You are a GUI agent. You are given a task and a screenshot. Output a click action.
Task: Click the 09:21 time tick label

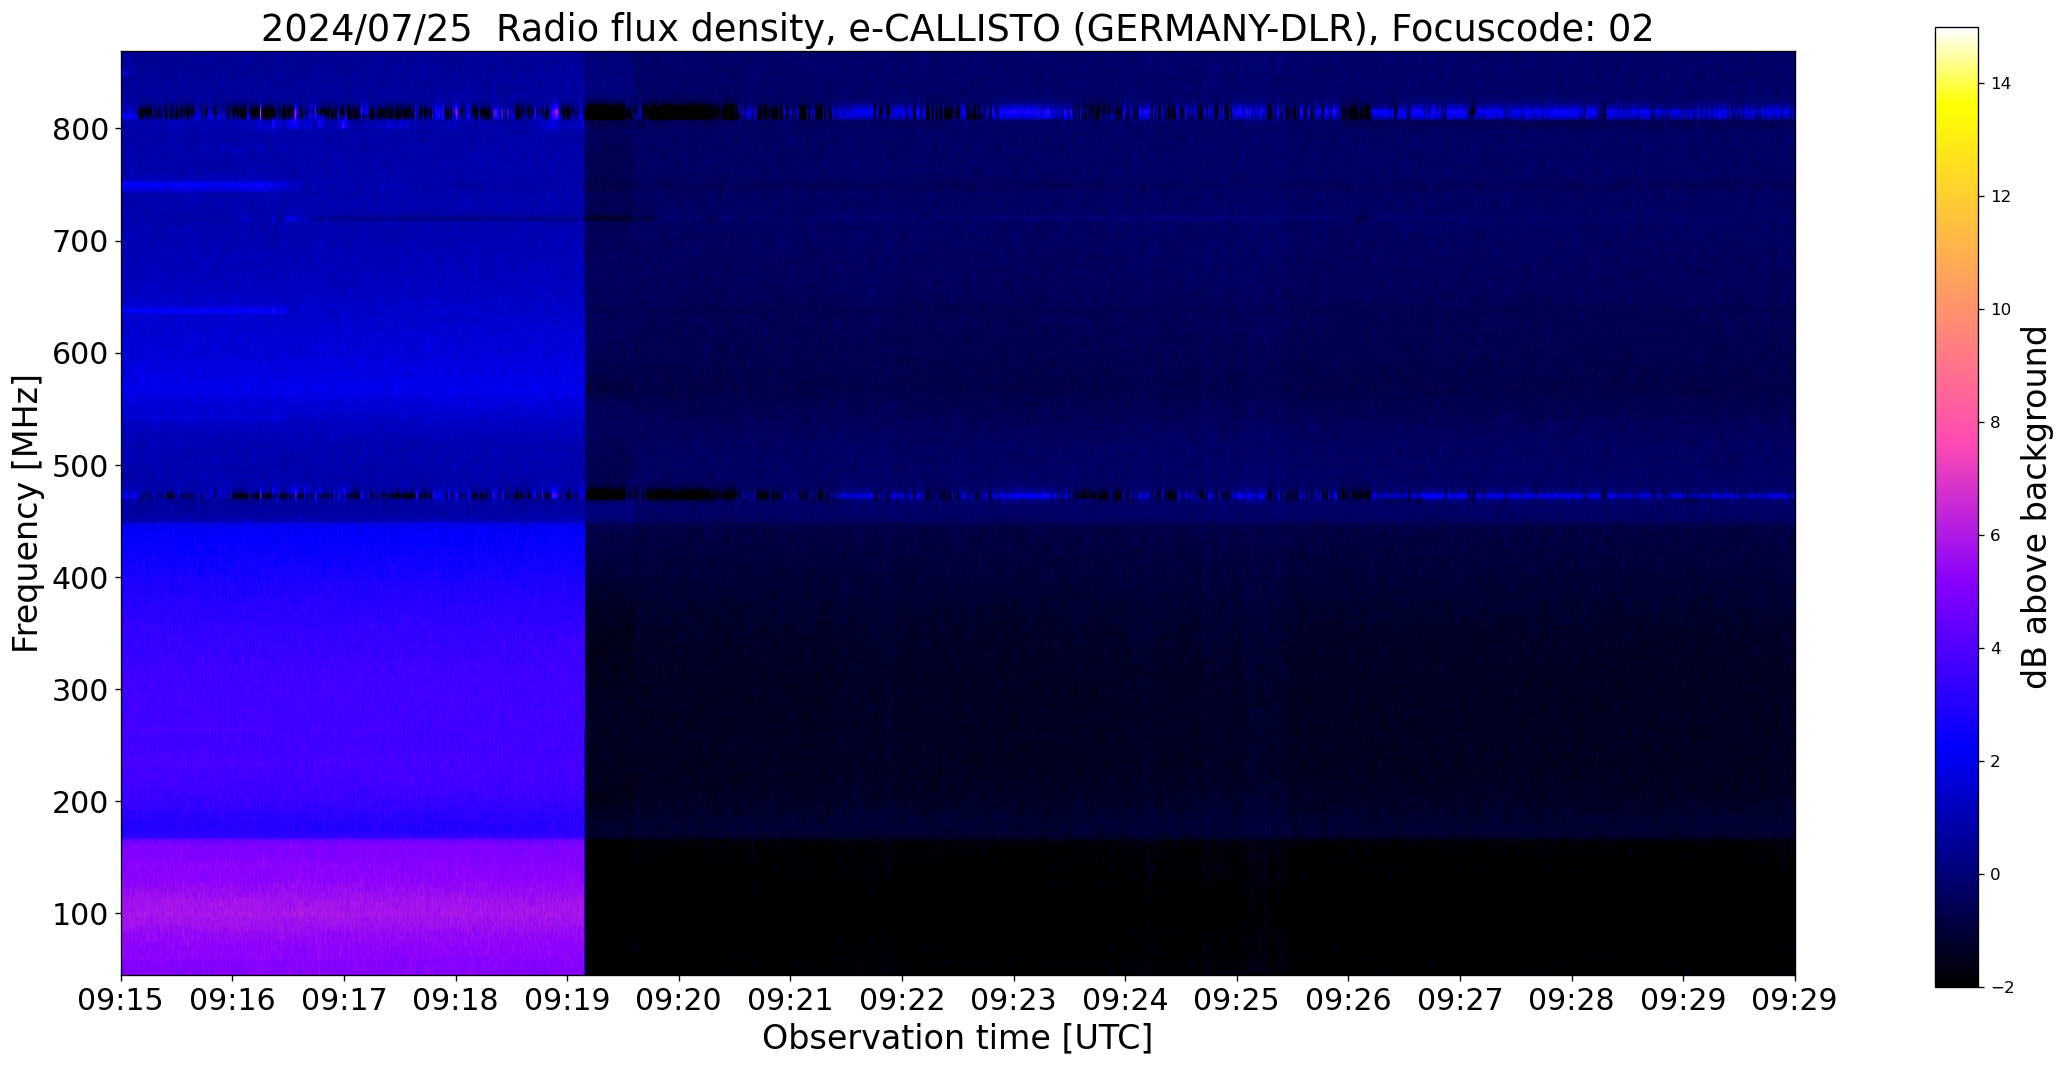click(791, 1000)
